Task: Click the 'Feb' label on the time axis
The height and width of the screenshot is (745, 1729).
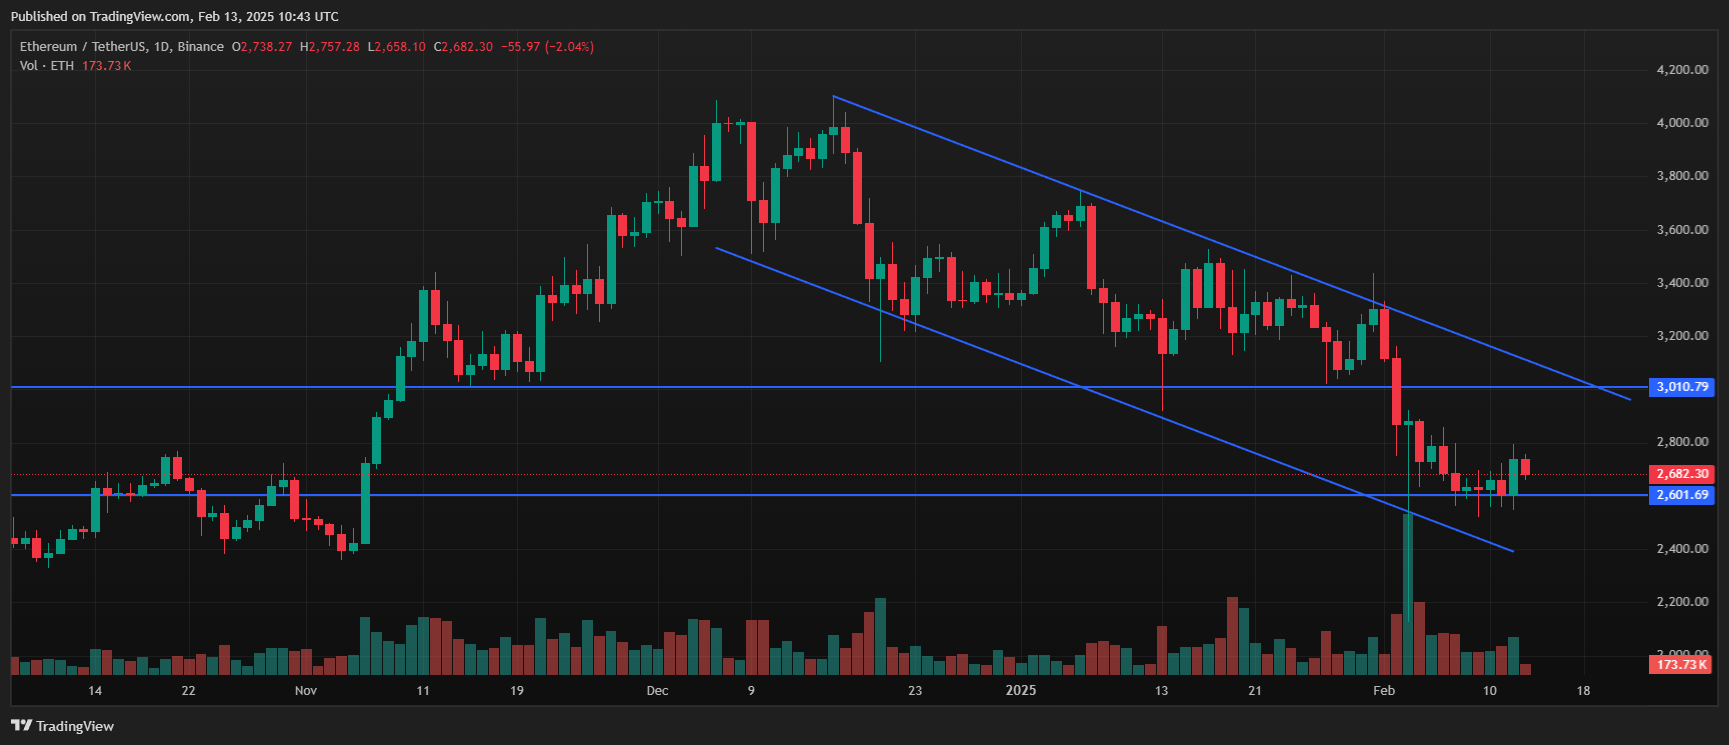Action: coord(1384,691)
